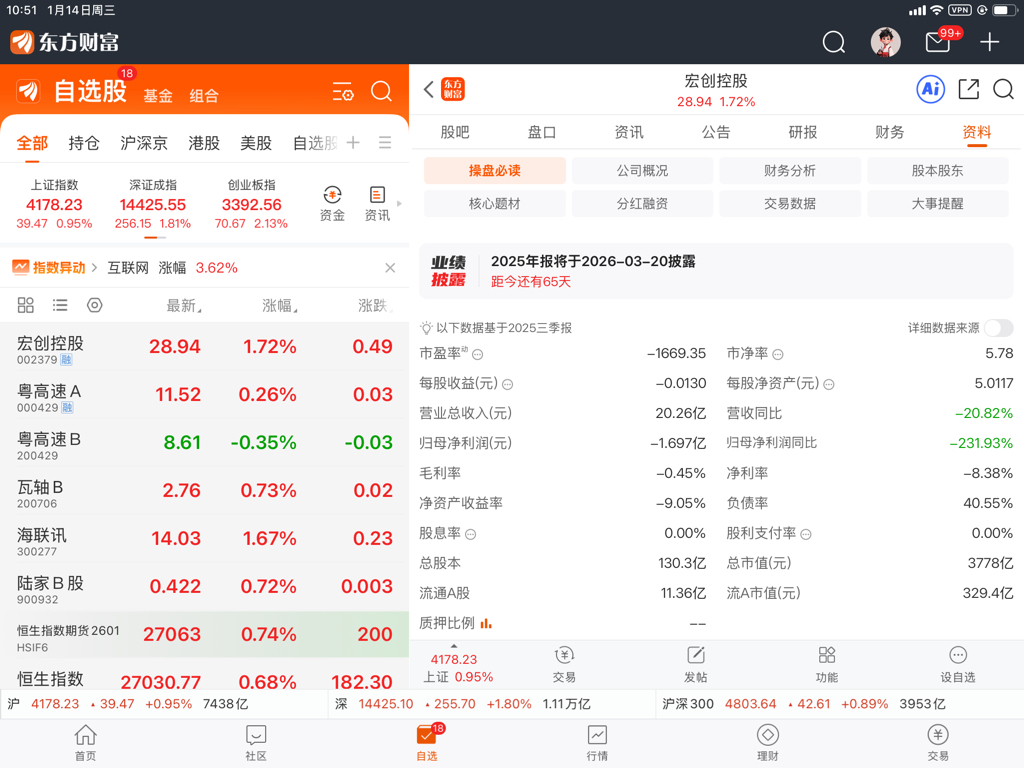Open 股本股东 section button
This screenshot has height=768, width=1024.
click(937, 170)
